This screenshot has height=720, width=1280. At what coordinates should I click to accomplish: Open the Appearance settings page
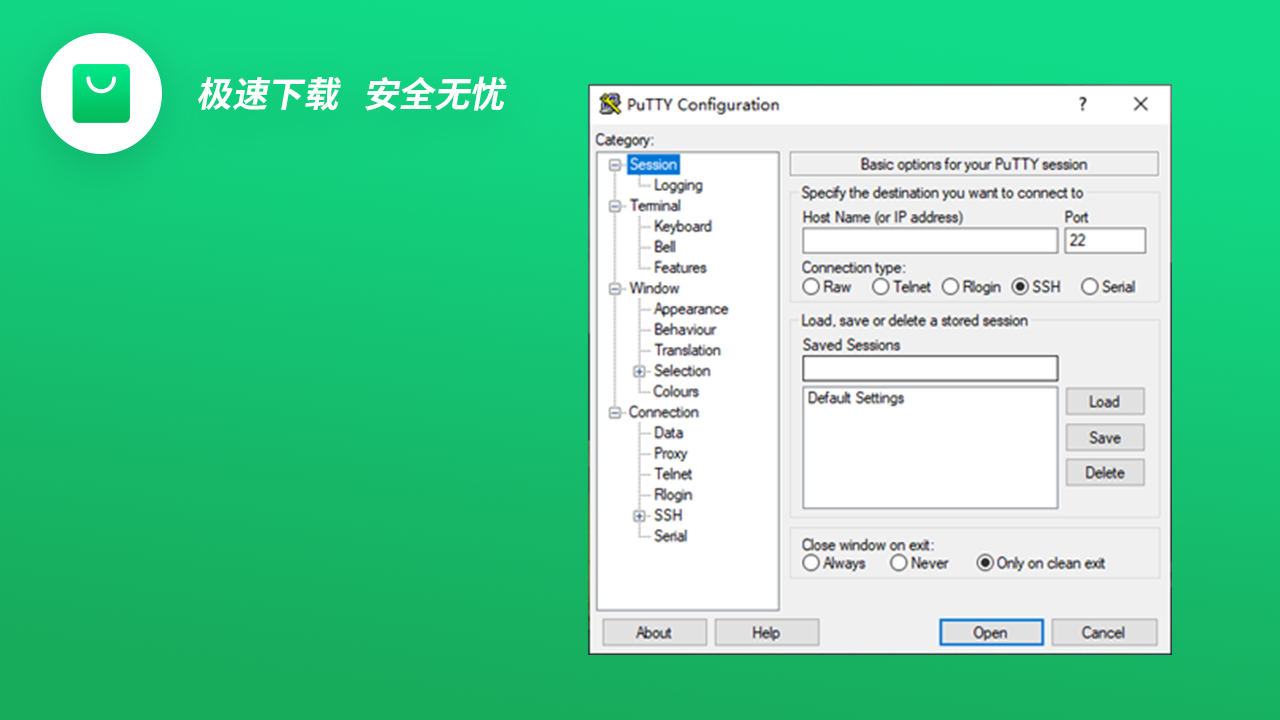[690, 308]
